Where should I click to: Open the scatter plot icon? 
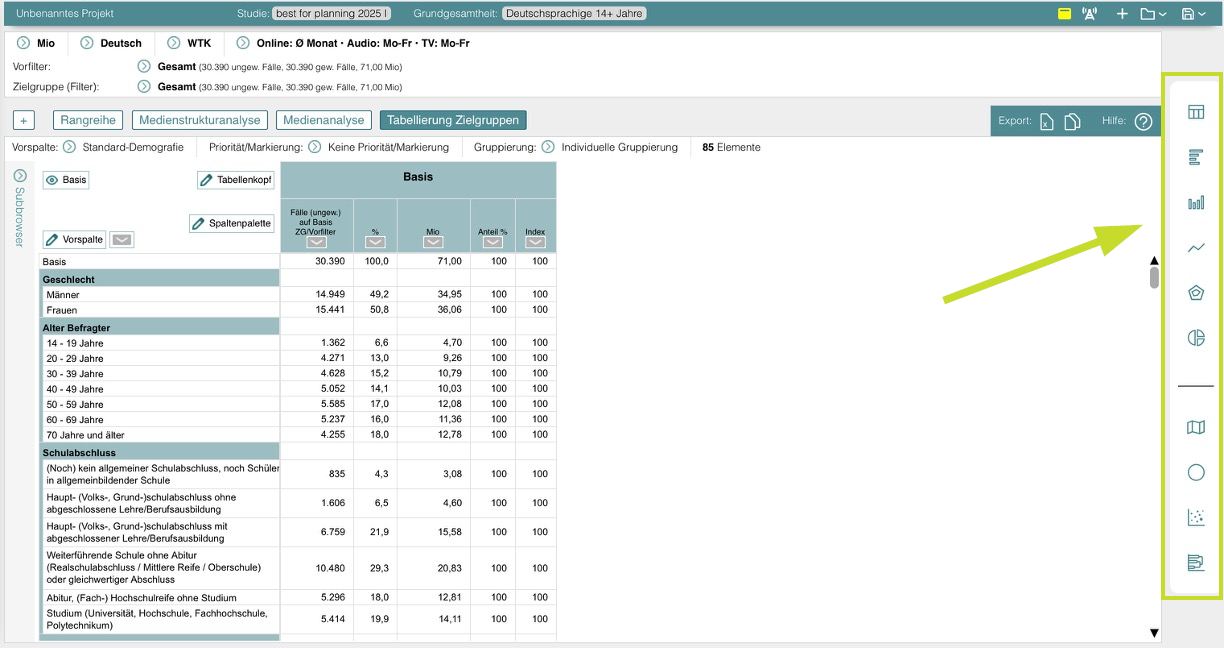pyautogui.click(x=1195, y=517)
